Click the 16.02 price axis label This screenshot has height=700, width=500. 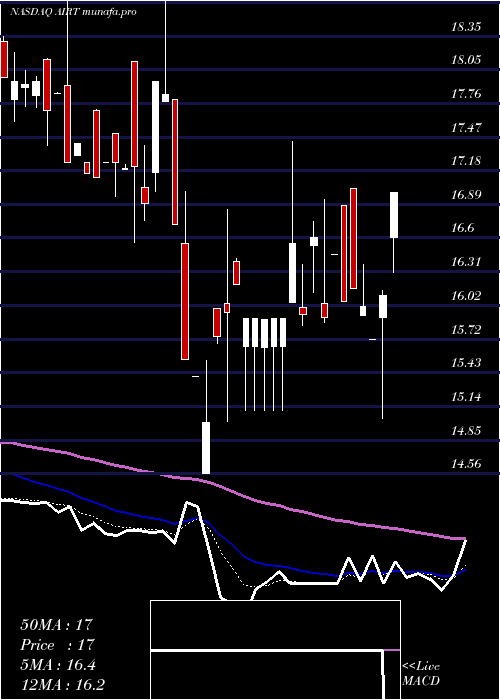point(466,296)
